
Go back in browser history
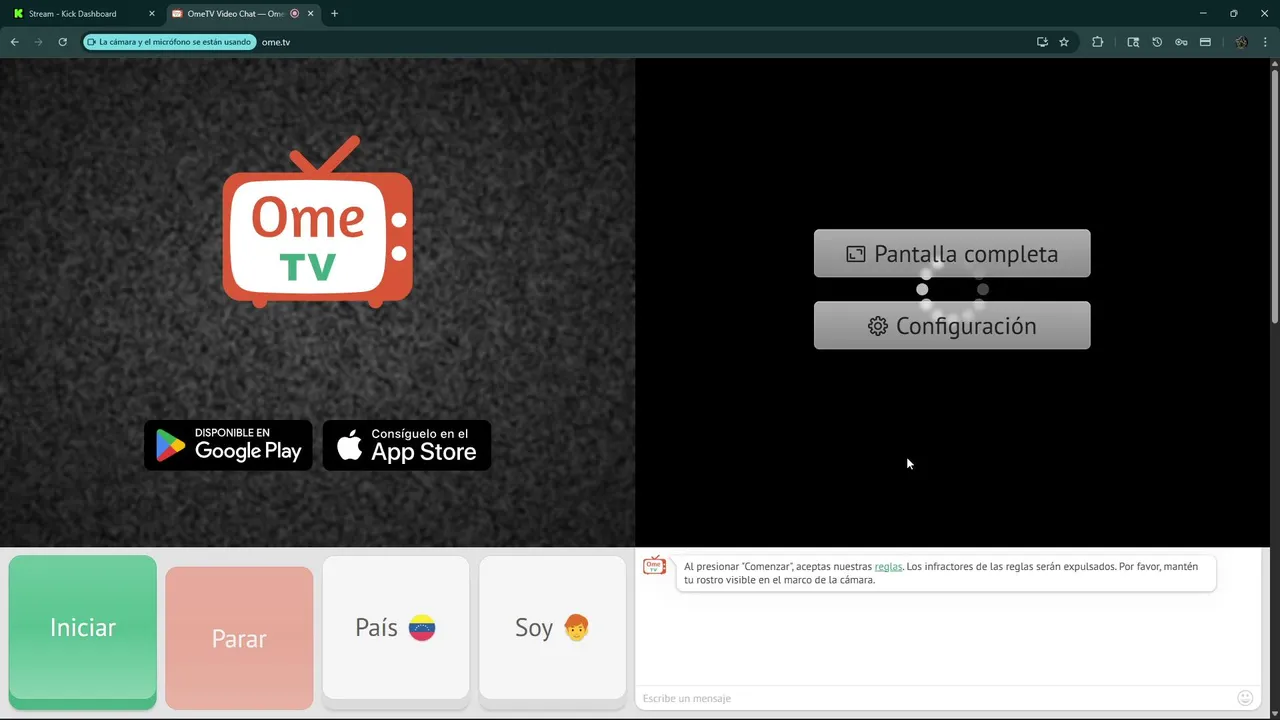(x=14, y=42)
